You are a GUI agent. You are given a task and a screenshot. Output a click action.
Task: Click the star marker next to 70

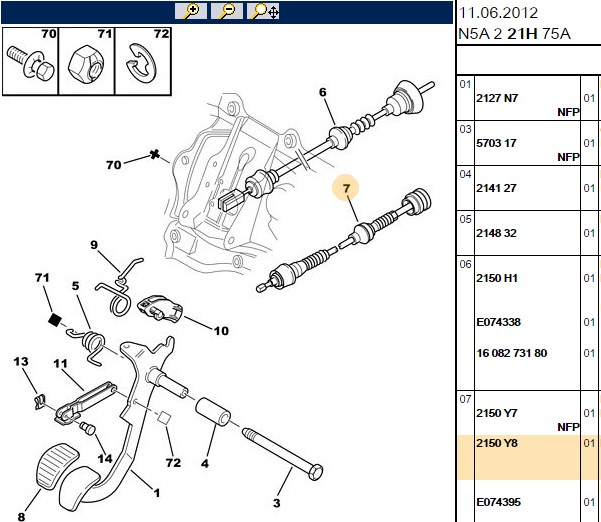tap(154, 154)
